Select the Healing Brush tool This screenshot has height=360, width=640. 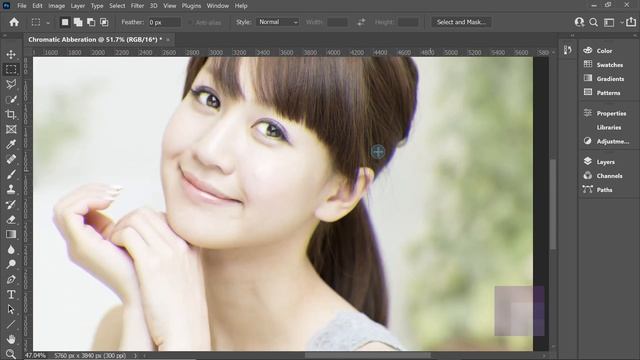tap(11, 160)
